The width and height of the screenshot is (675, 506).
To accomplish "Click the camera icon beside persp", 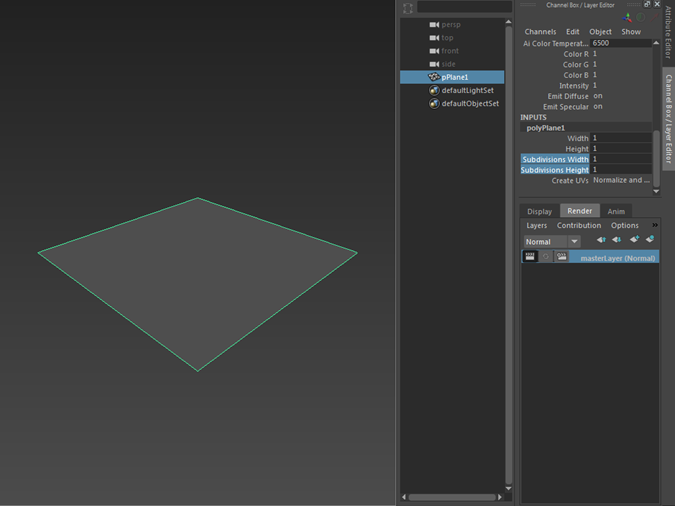I will pyautogui.click(x=434, y=25).
